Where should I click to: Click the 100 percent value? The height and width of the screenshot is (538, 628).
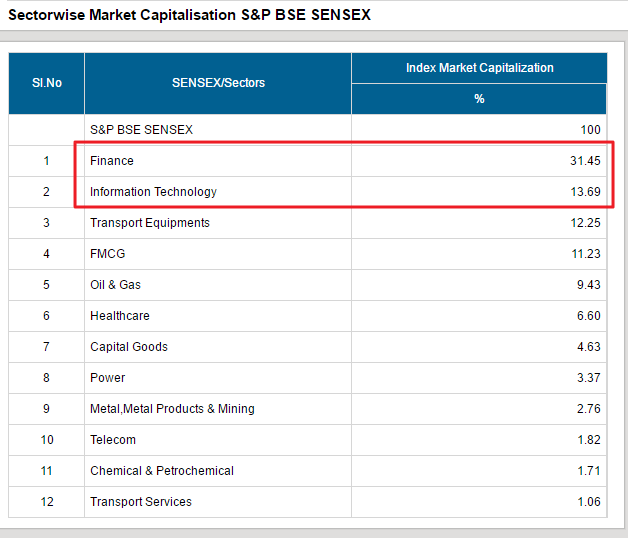590,130
